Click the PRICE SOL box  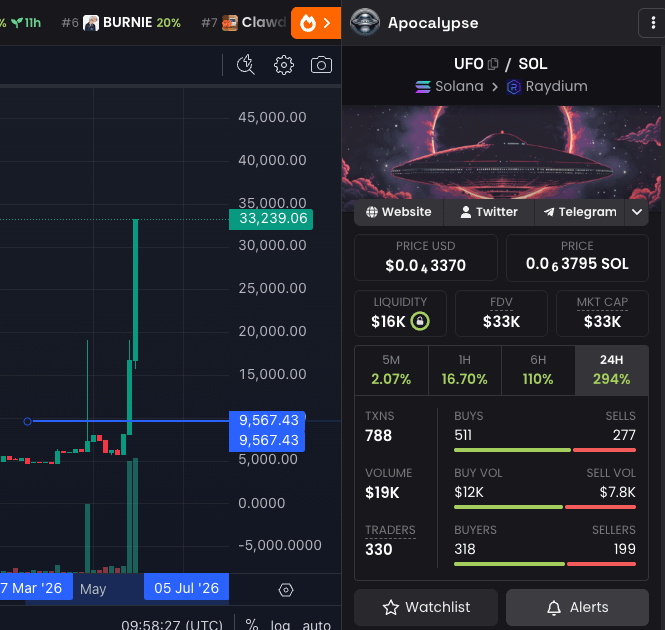click(x=577, y=258)
